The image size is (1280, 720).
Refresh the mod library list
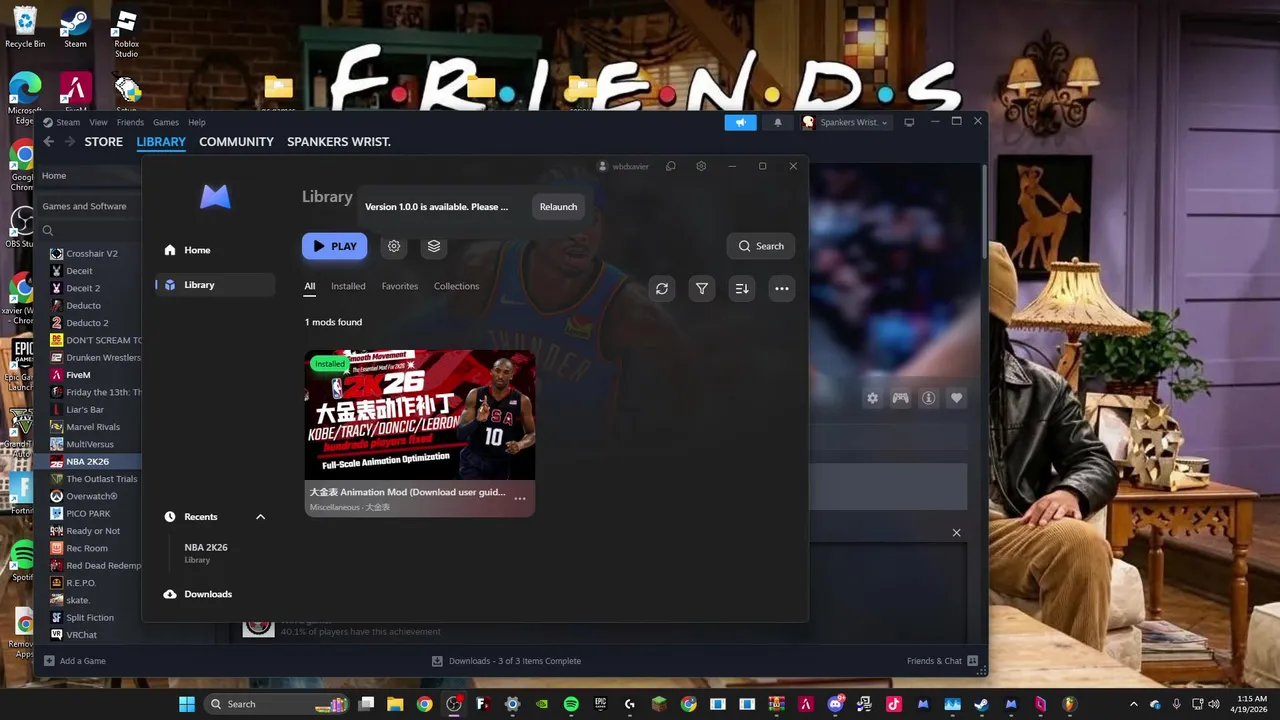click(662, 289)
